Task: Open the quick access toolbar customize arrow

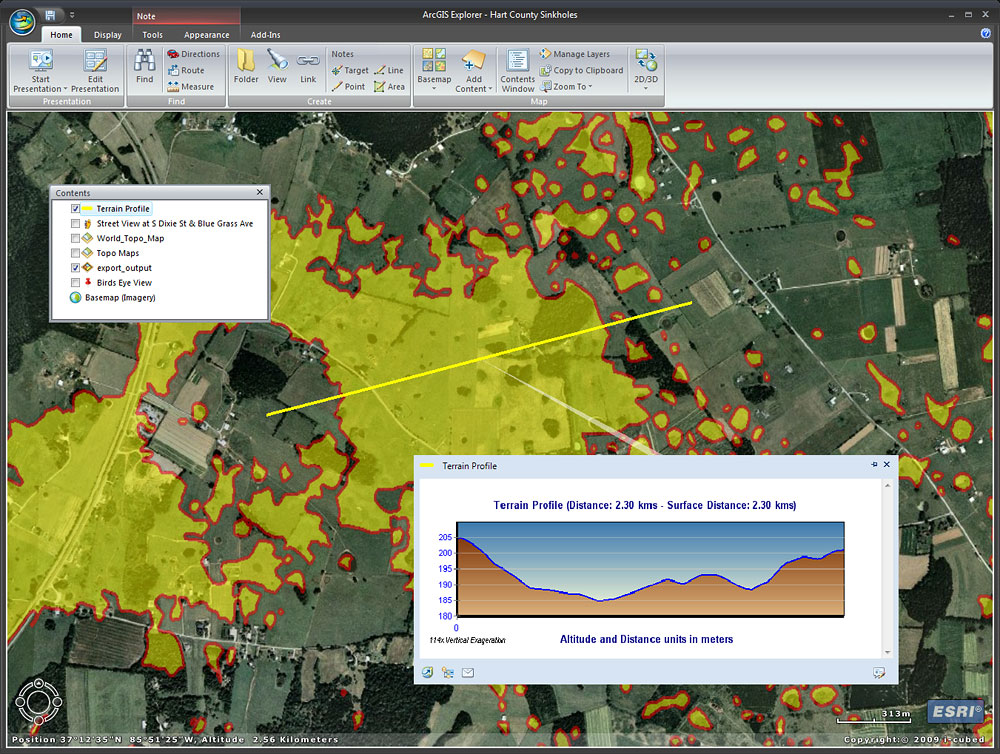Action: pyautogui.click(x=72, y=15)
